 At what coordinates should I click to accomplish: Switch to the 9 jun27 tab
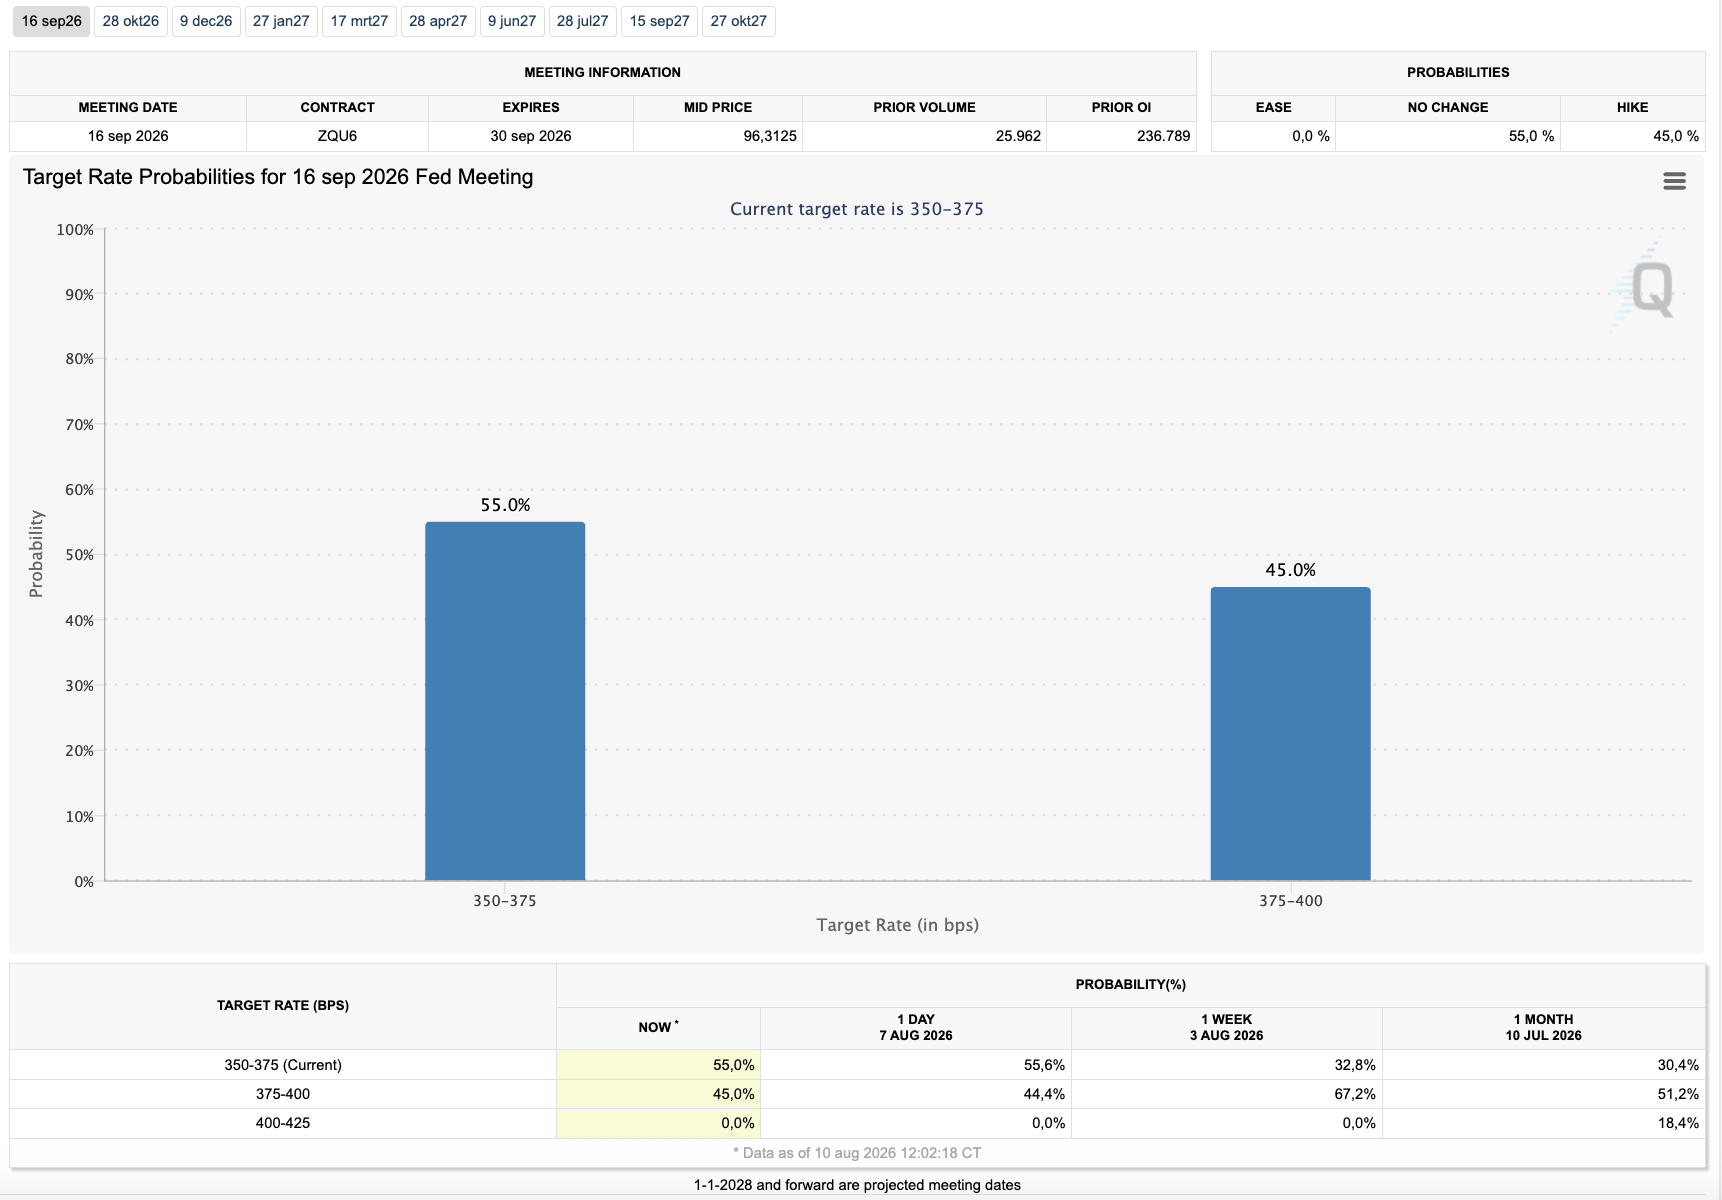point(512,21)
